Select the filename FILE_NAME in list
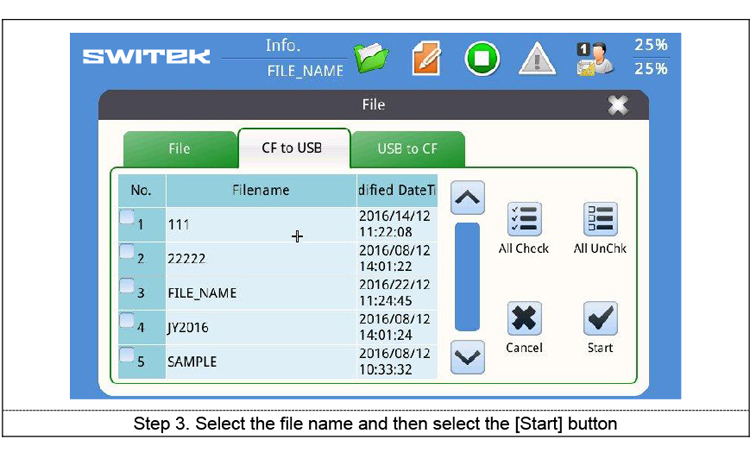 coord(202,293)
